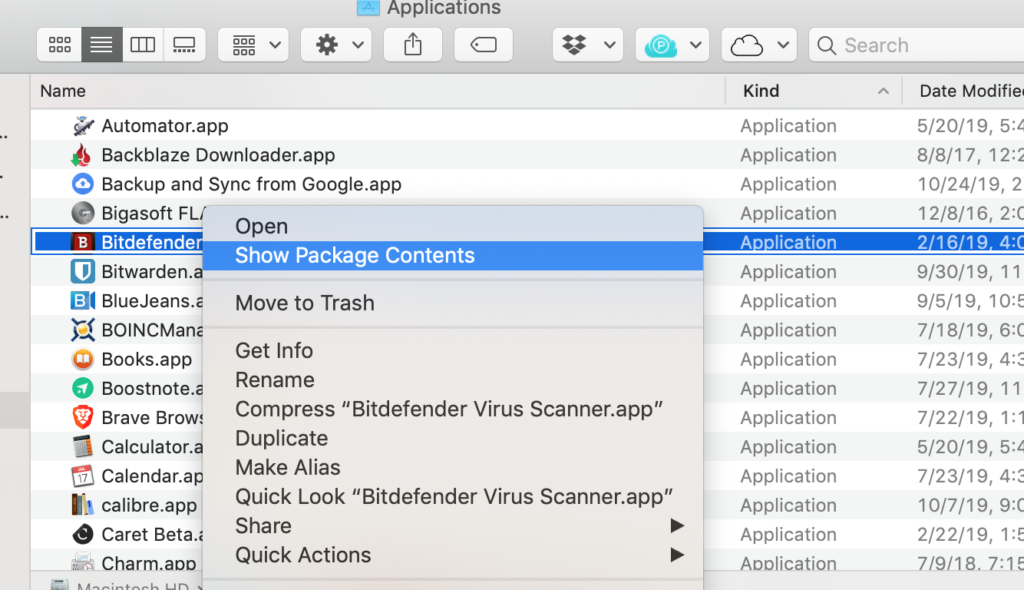Expand the Quick Actions submenu
The width and height of the screenshot is (1024, 590).
tap(453, 555)
